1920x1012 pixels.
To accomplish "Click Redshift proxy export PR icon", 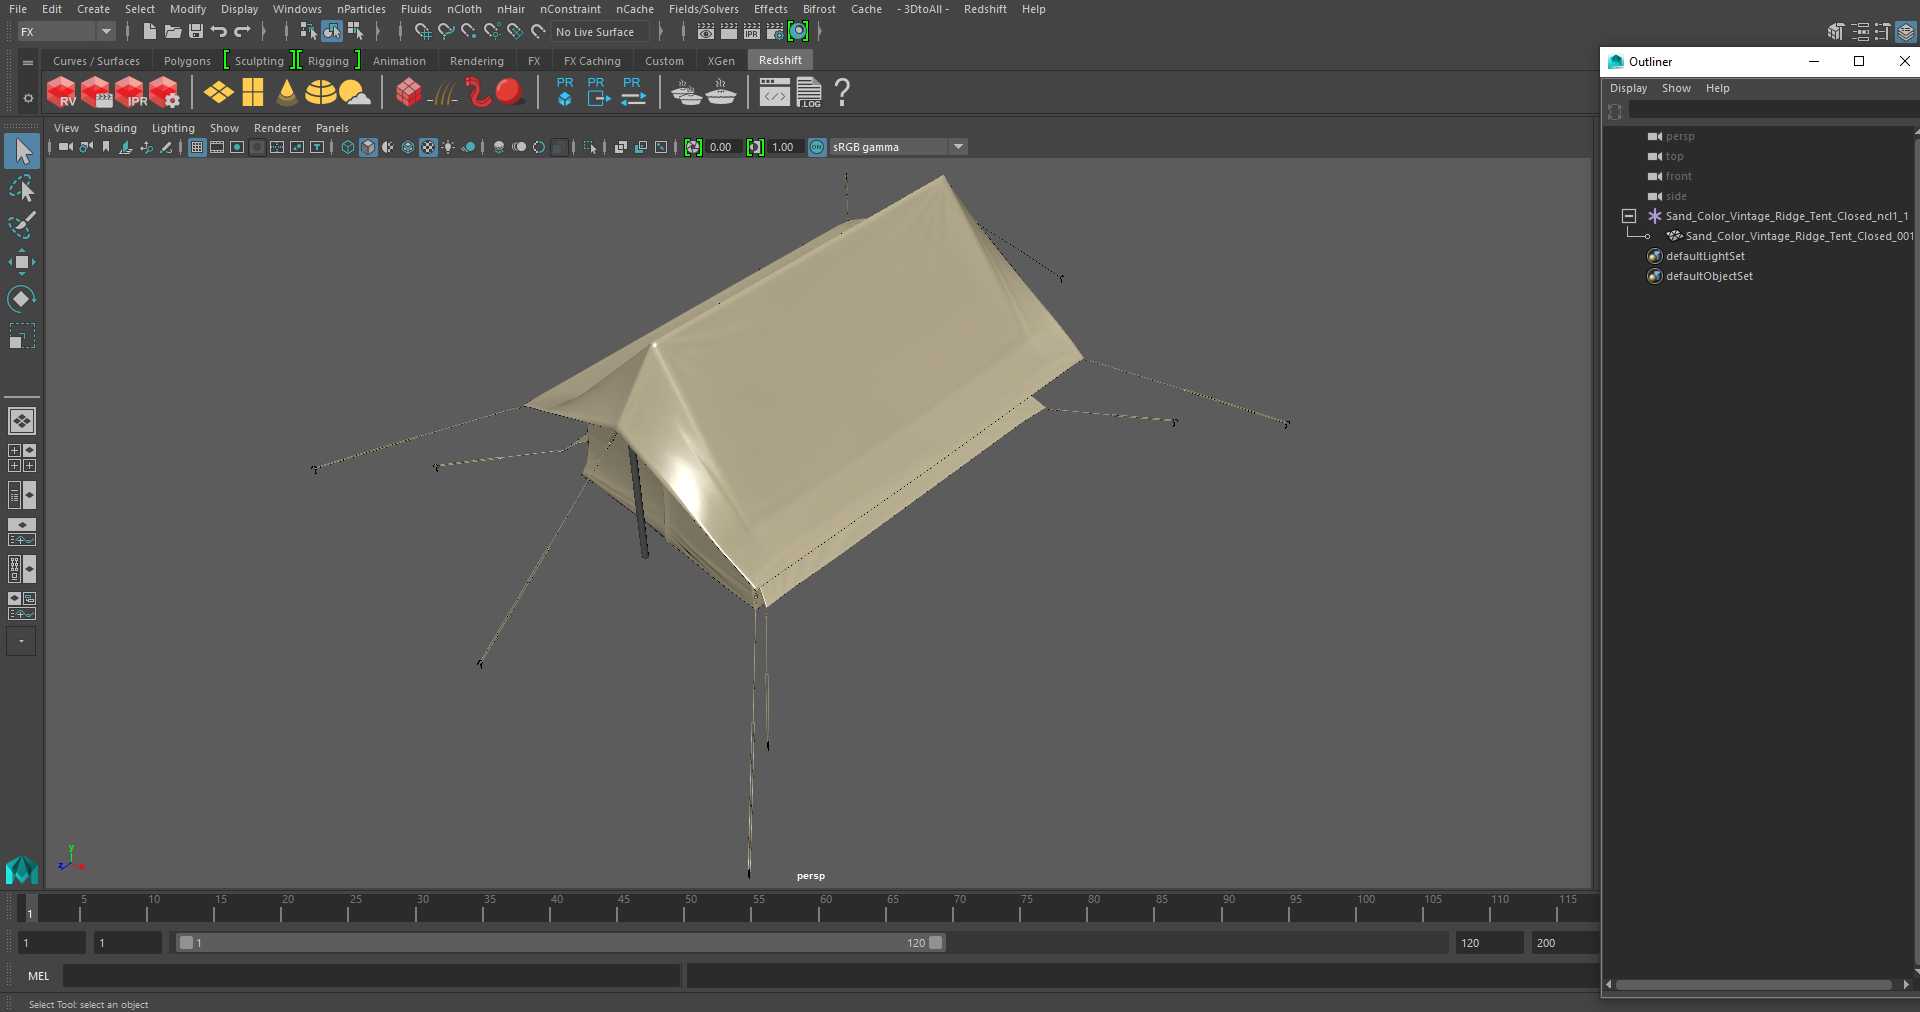I will point(598,91).
